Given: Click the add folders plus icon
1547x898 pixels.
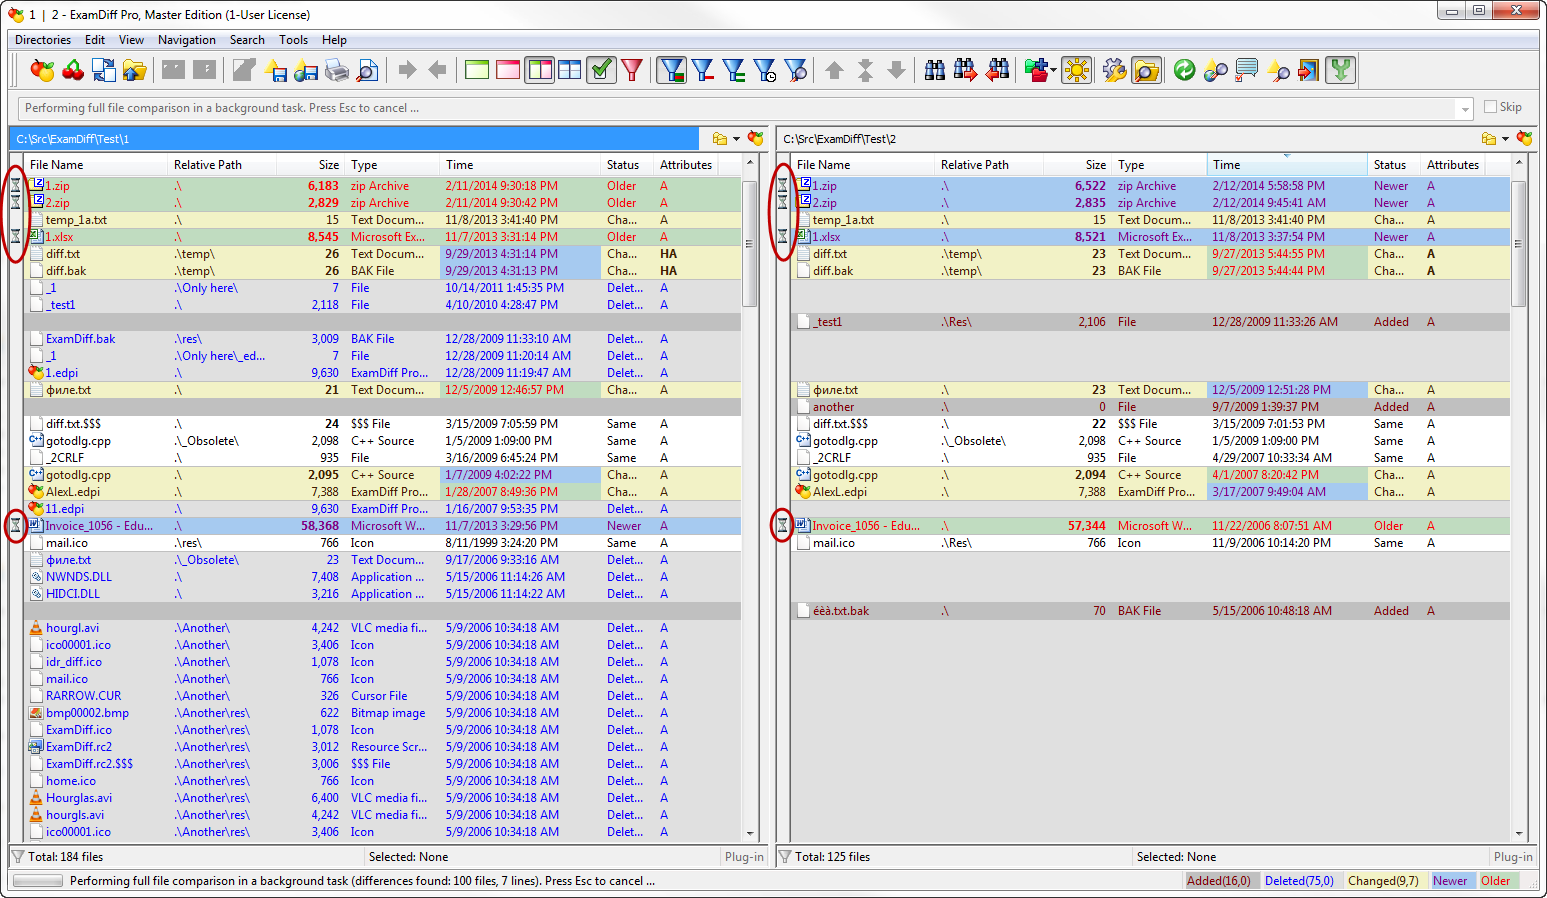Looking at the screenshot, I should [1035, 70].
